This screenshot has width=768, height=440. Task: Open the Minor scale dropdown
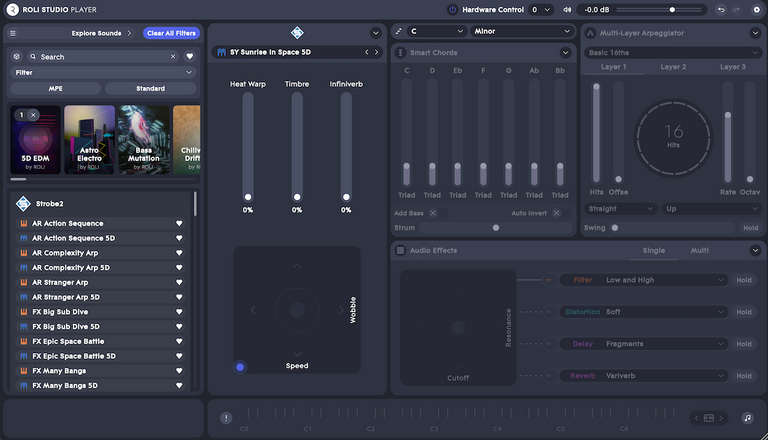click(522, 31)
